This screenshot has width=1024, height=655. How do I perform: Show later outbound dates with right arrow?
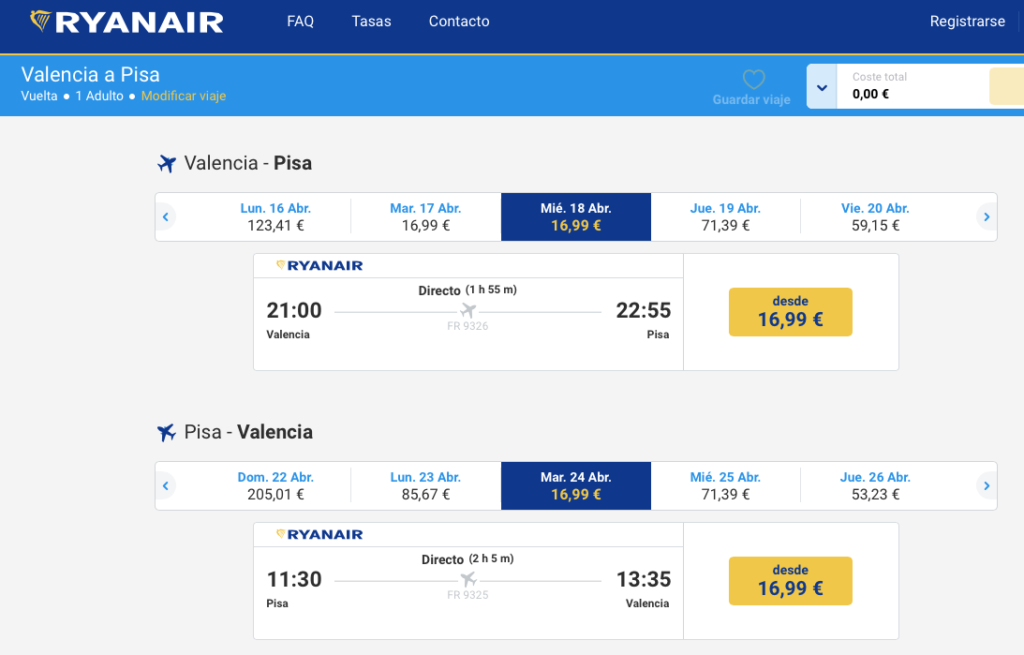[x=986, y=217]
